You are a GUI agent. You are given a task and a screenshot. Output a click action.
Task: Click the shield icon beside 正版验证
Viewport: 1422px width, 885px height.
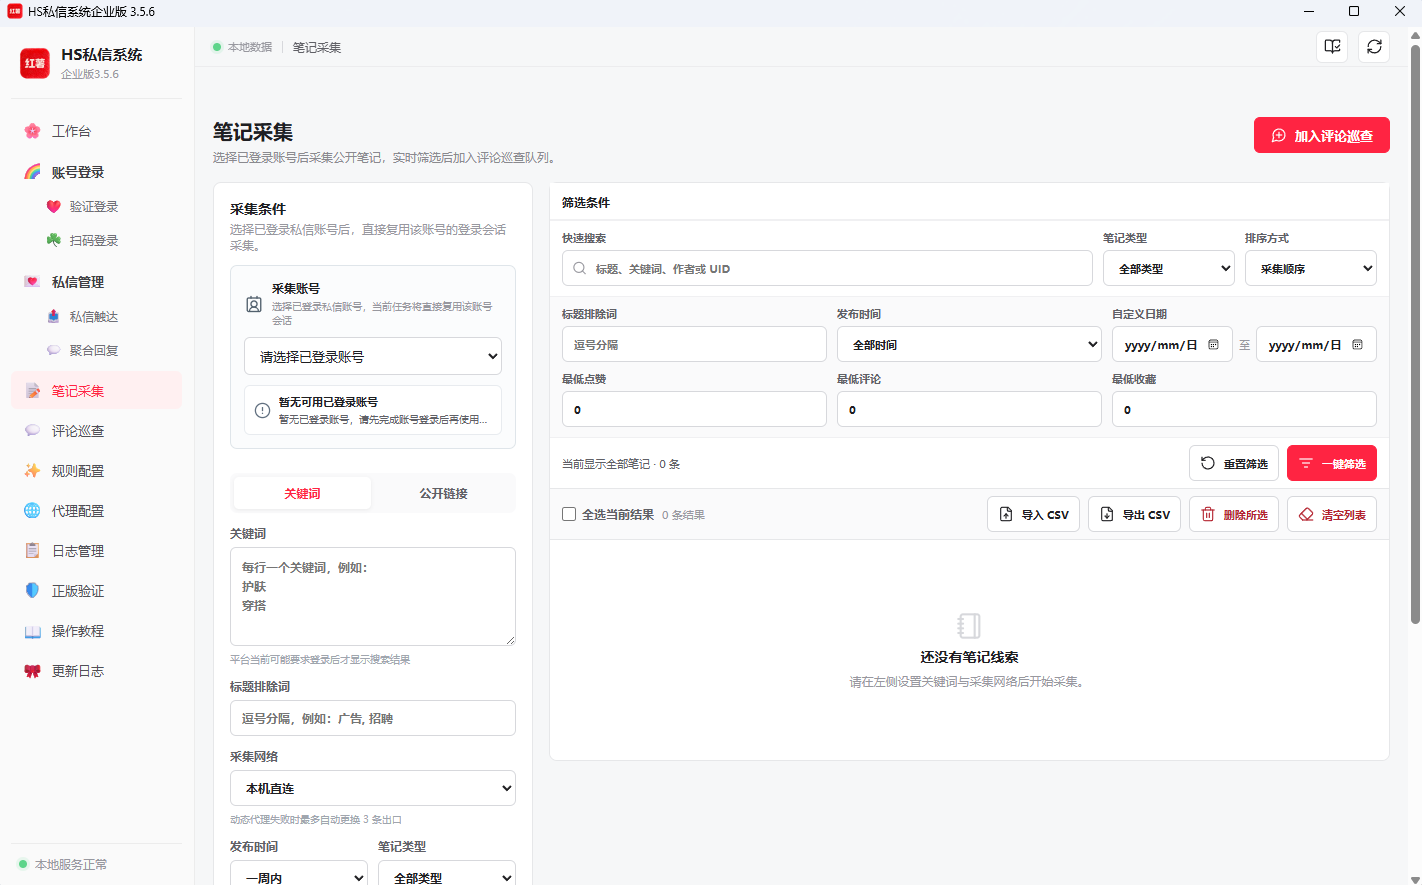(32, 591)
